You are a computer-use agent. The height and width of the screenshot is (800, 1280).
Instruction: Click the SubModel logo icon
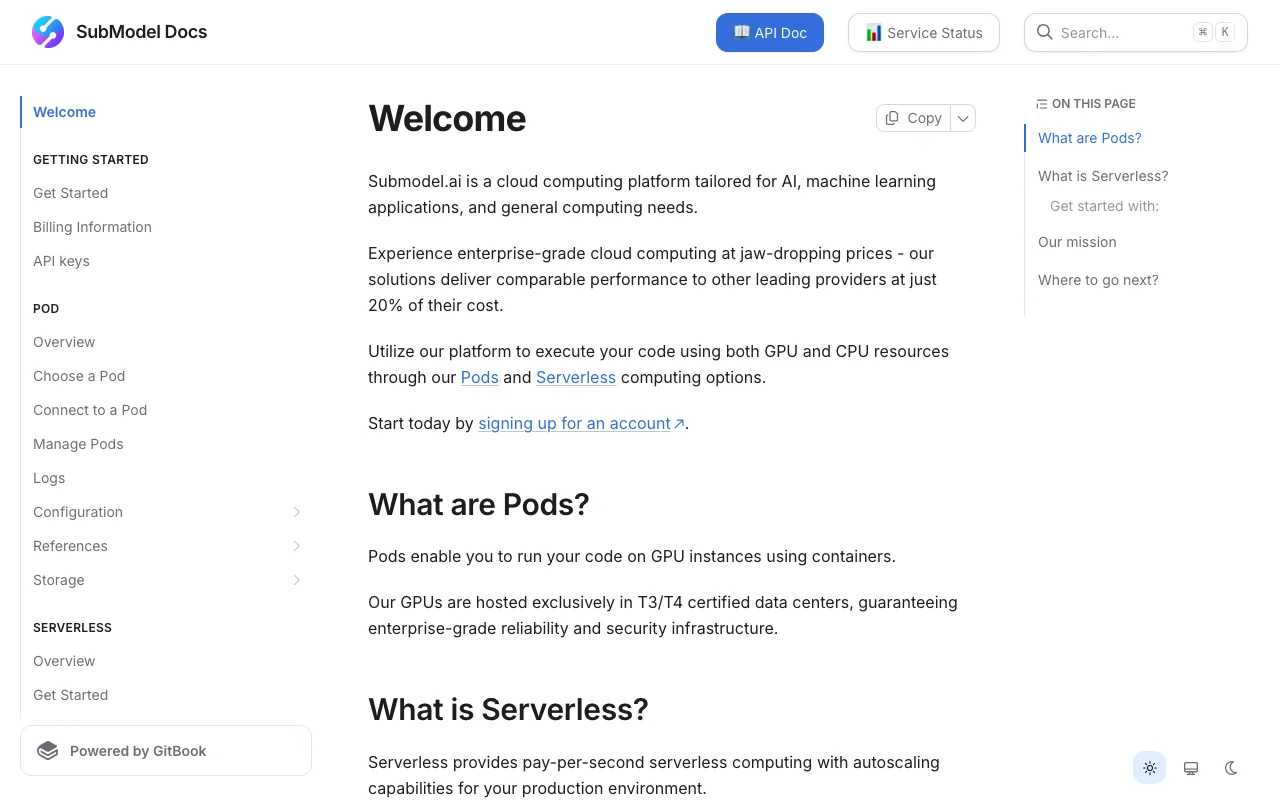click(48, 32)
